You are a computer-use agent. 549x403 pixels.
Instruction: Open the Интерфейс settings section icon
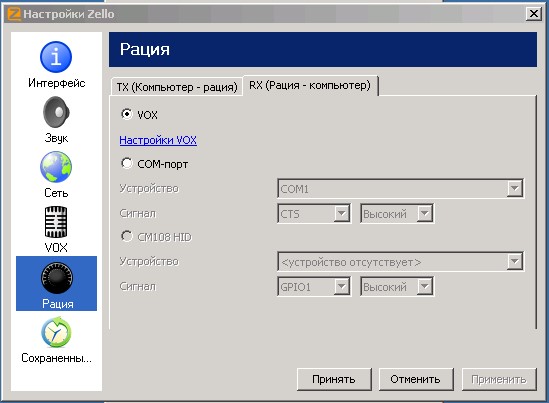[56, 57]
